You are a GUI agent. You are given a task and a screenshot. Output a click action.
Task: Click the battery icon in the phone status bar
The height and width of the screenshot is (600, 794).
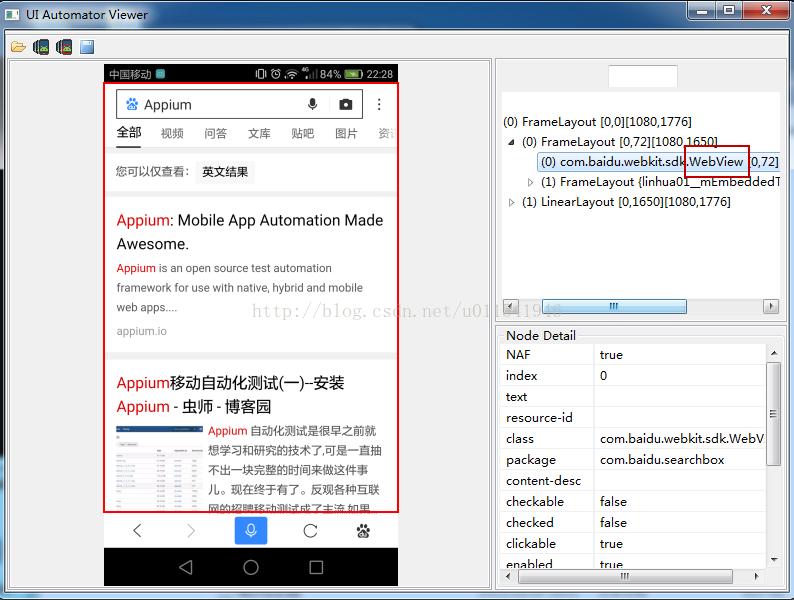click(353, 74)
